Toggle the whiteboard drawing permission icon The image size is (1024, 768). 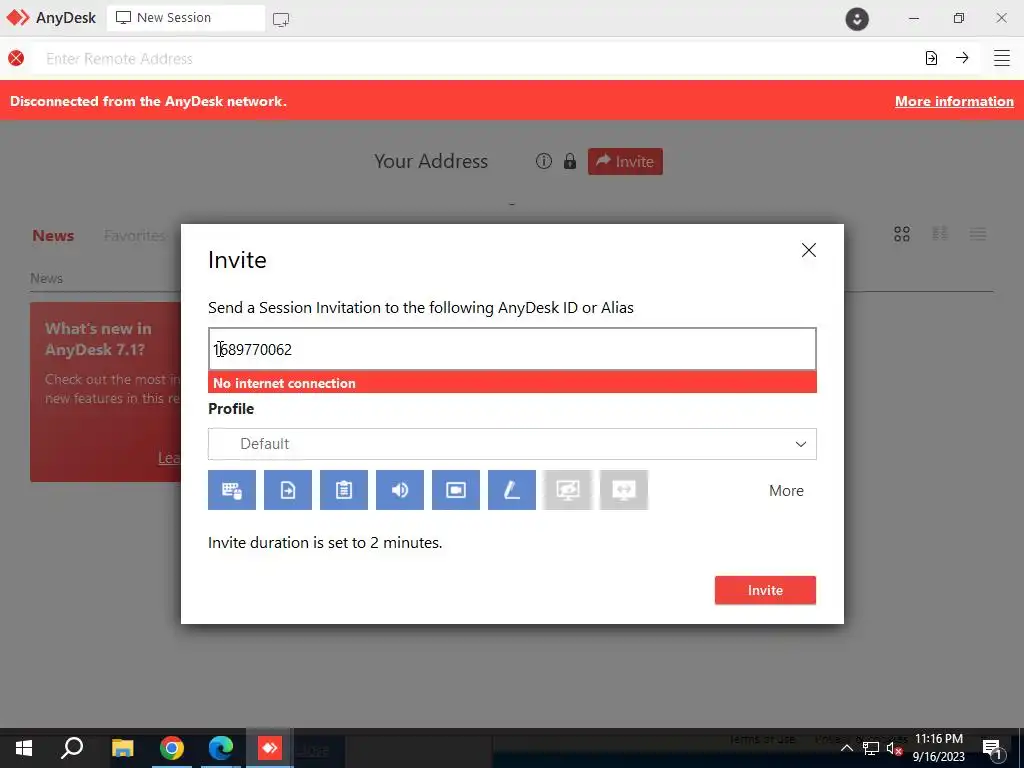point(512,490)
